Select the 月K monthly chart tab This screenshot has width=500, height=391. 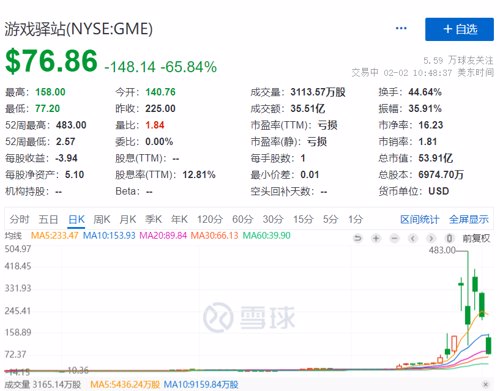point(128,219)
